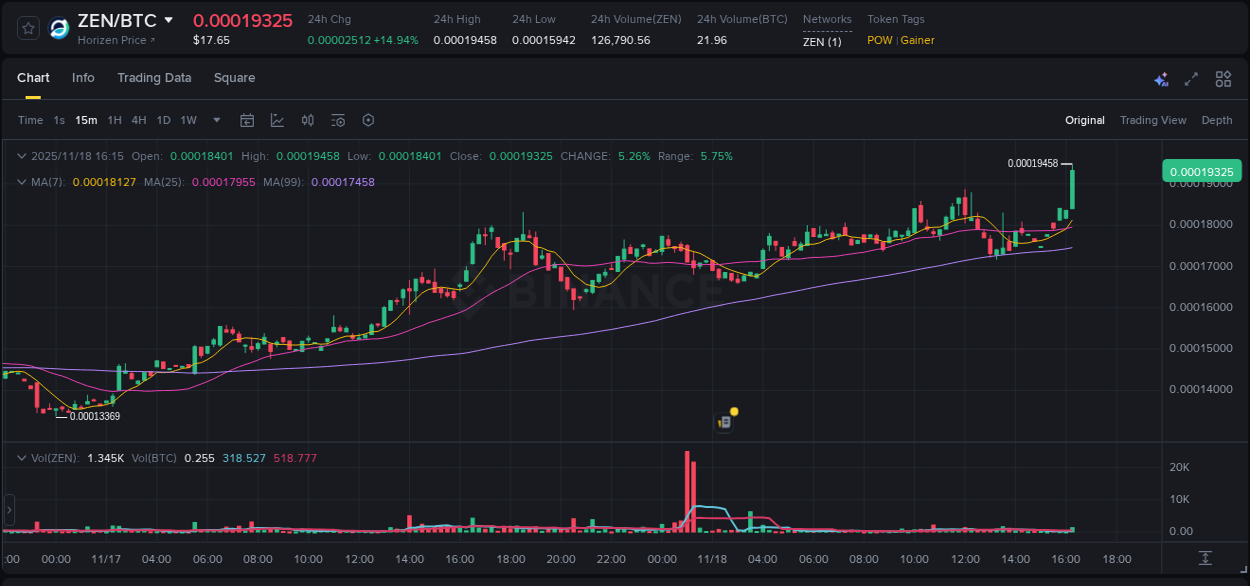Open the ZEN/BTC pair selector dropdown
1250x586 pixels.
[x=168, y=20]
